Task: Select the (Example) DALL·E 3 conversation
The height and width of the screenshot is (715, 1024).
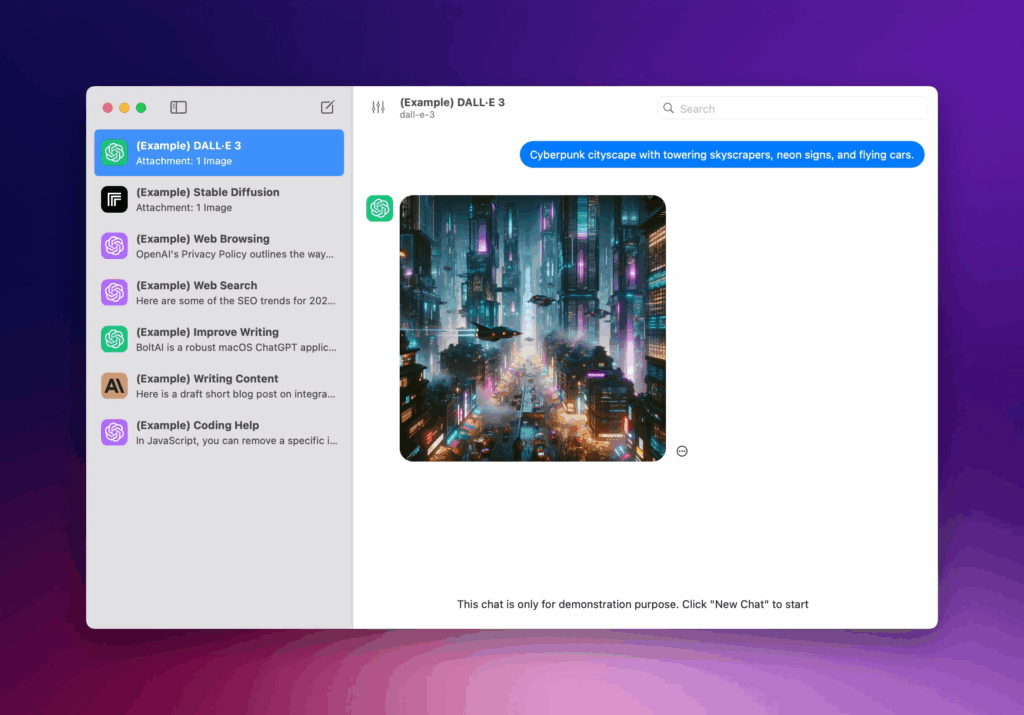Action: tap(219, 153)
